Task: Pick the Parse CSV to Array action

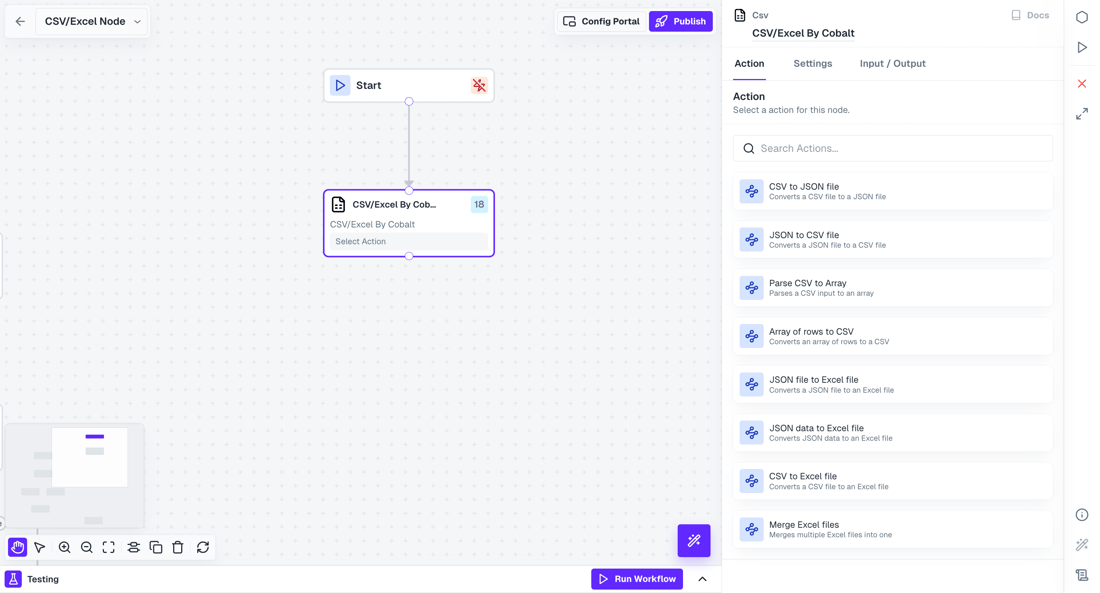Action: (892, 288)
